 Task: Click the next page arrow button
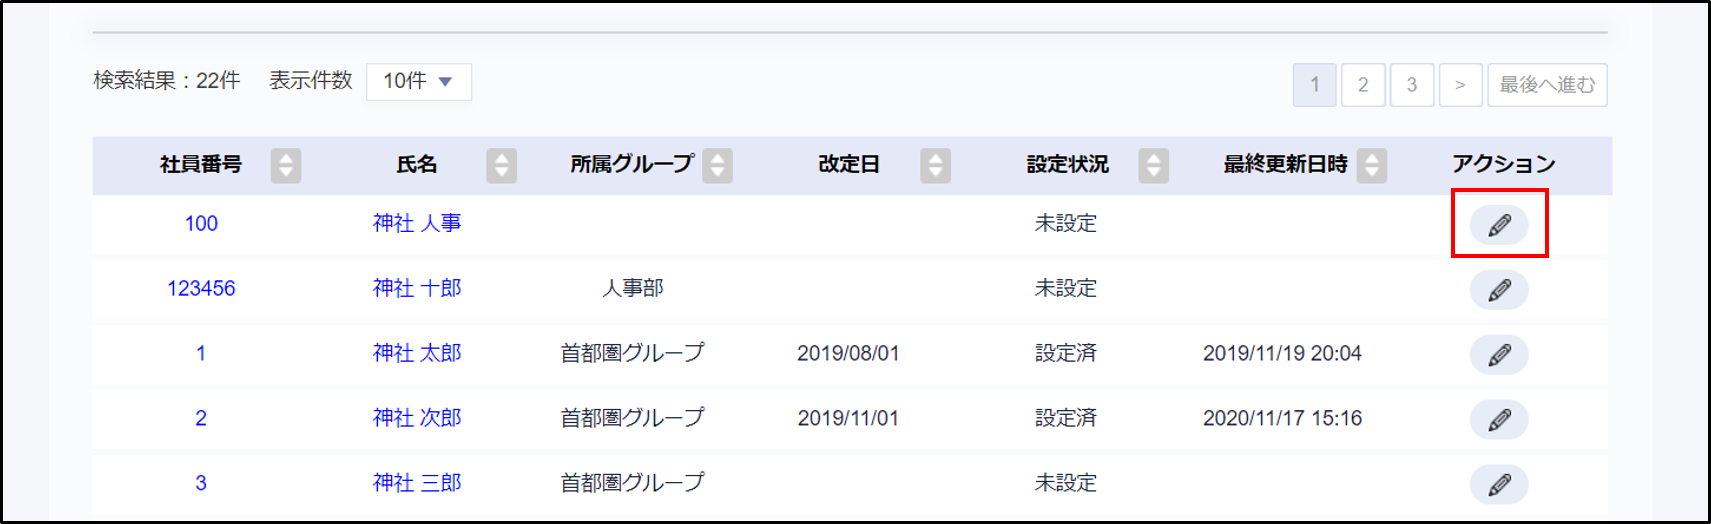1460,85
